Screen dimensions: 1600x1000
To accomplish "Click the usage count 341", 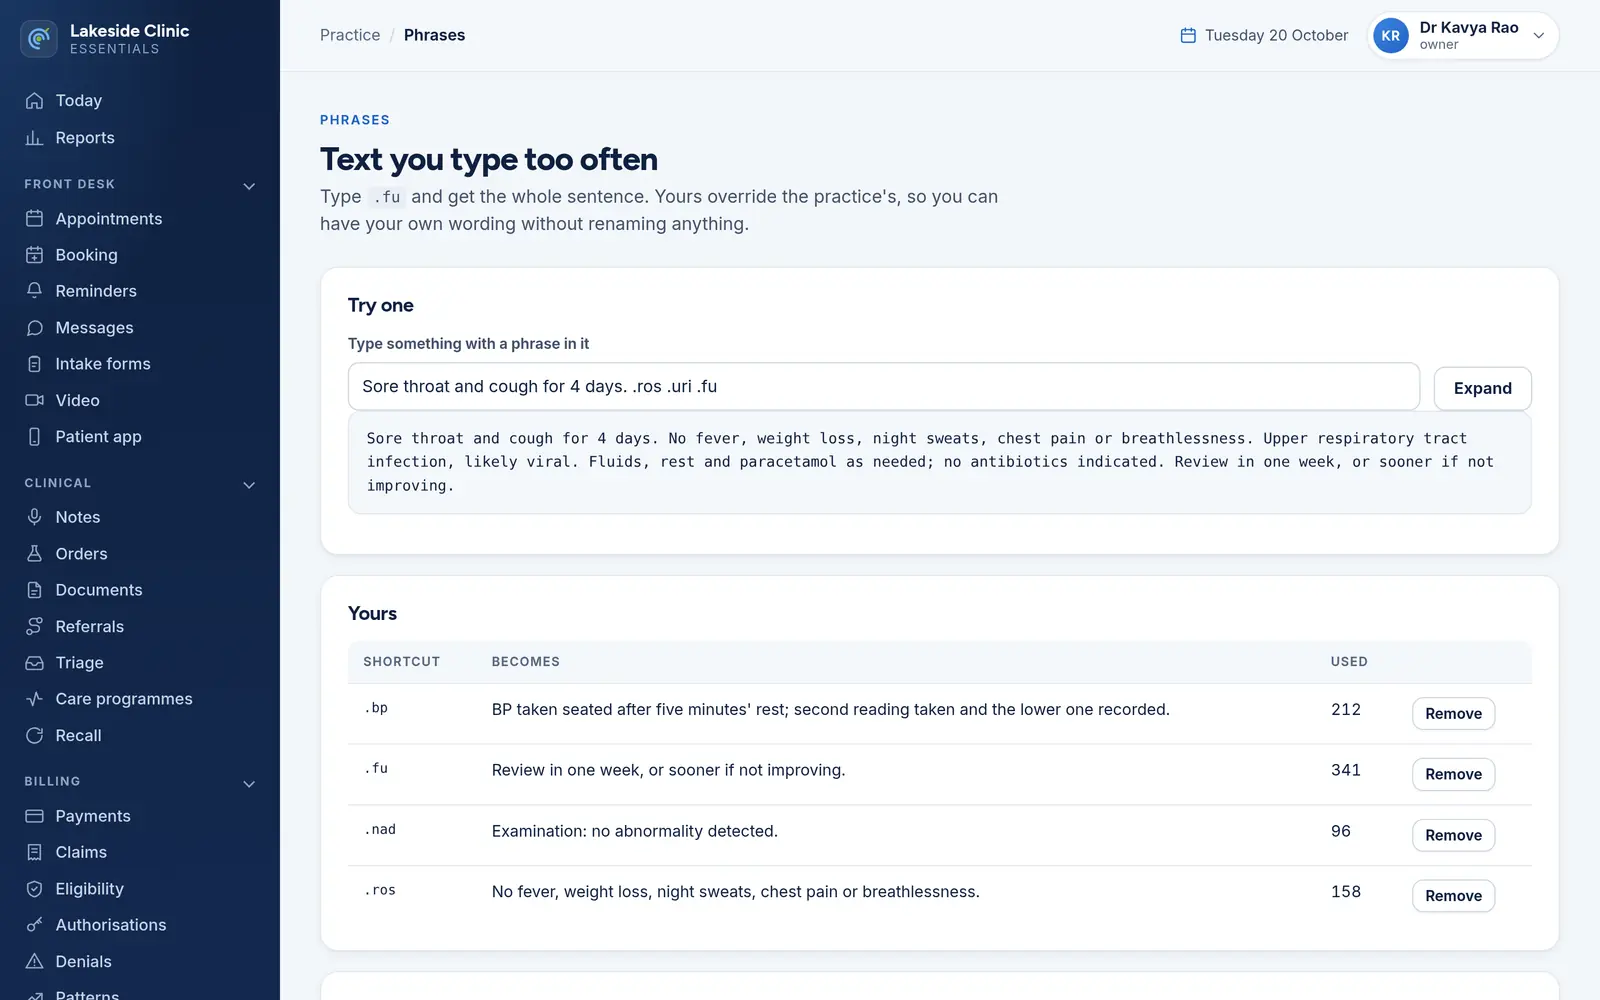I will coord(1346,770).
